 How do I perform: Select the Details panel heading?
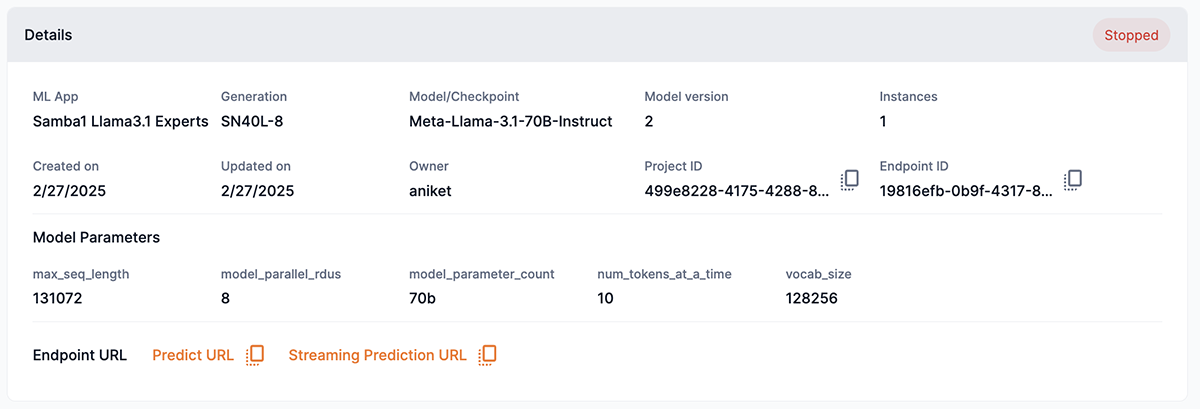click(x=48, y=35)
